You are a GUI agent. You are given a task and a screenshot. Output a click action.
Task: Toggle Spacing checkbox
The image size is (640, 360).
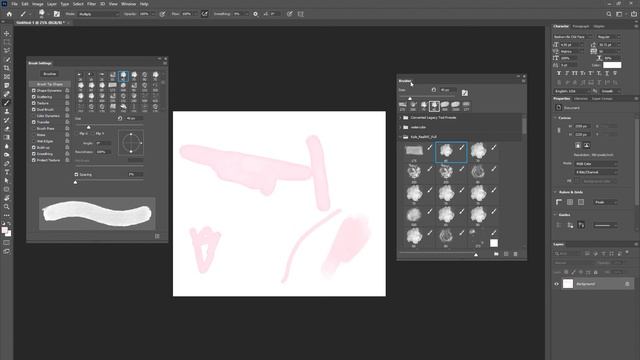(x=76, y=174)
